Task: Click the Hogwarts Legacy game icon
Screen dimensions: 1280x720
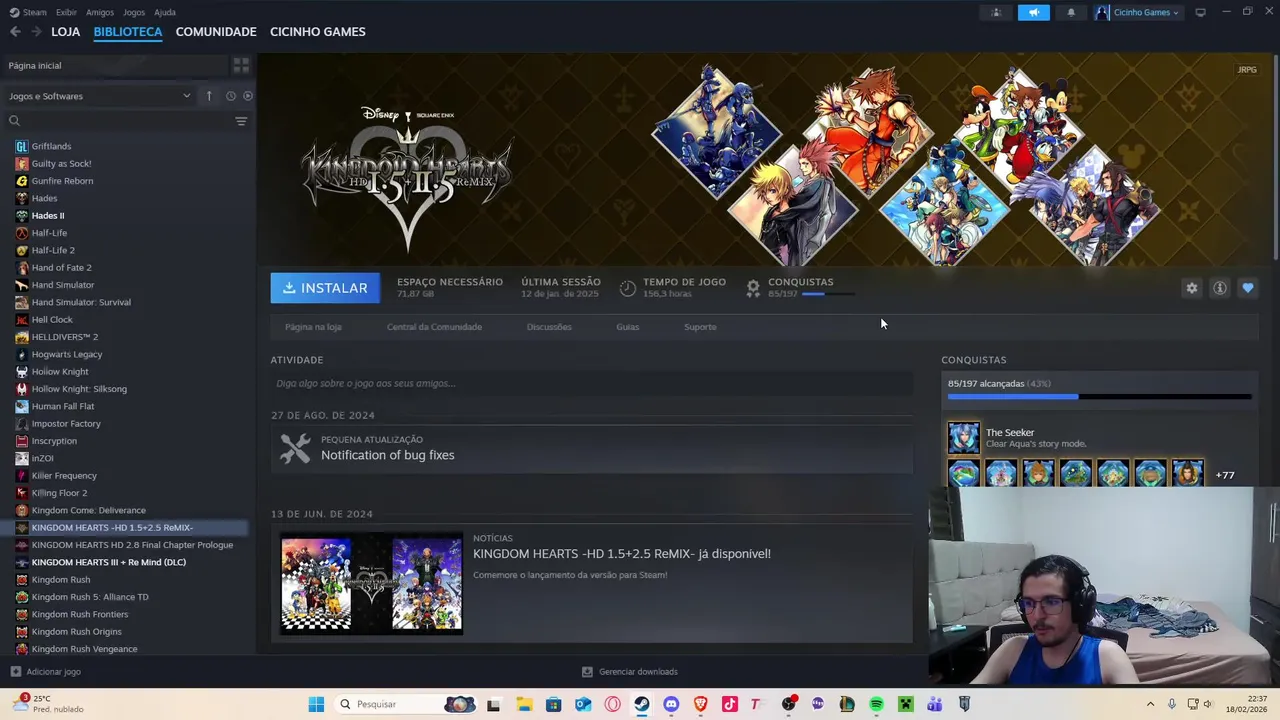Action: [22, 354]
